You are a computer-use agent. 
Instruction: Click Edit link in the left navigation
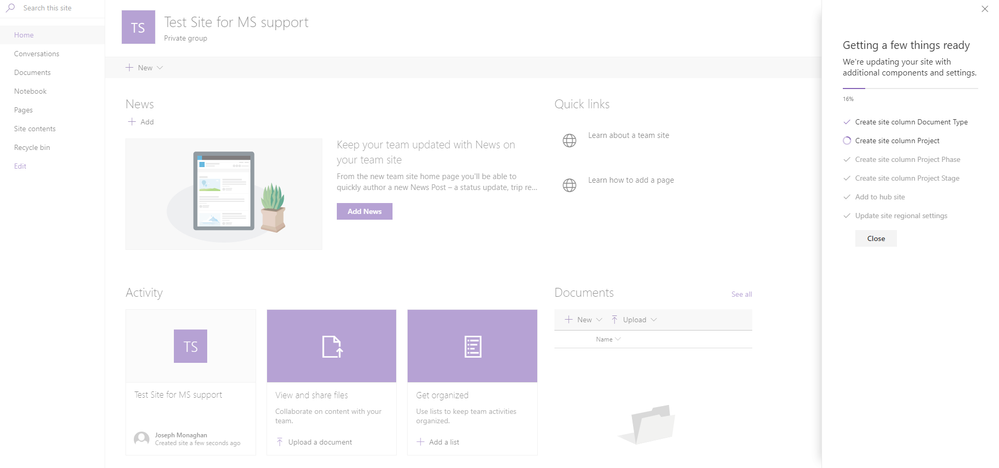point(20,166)
